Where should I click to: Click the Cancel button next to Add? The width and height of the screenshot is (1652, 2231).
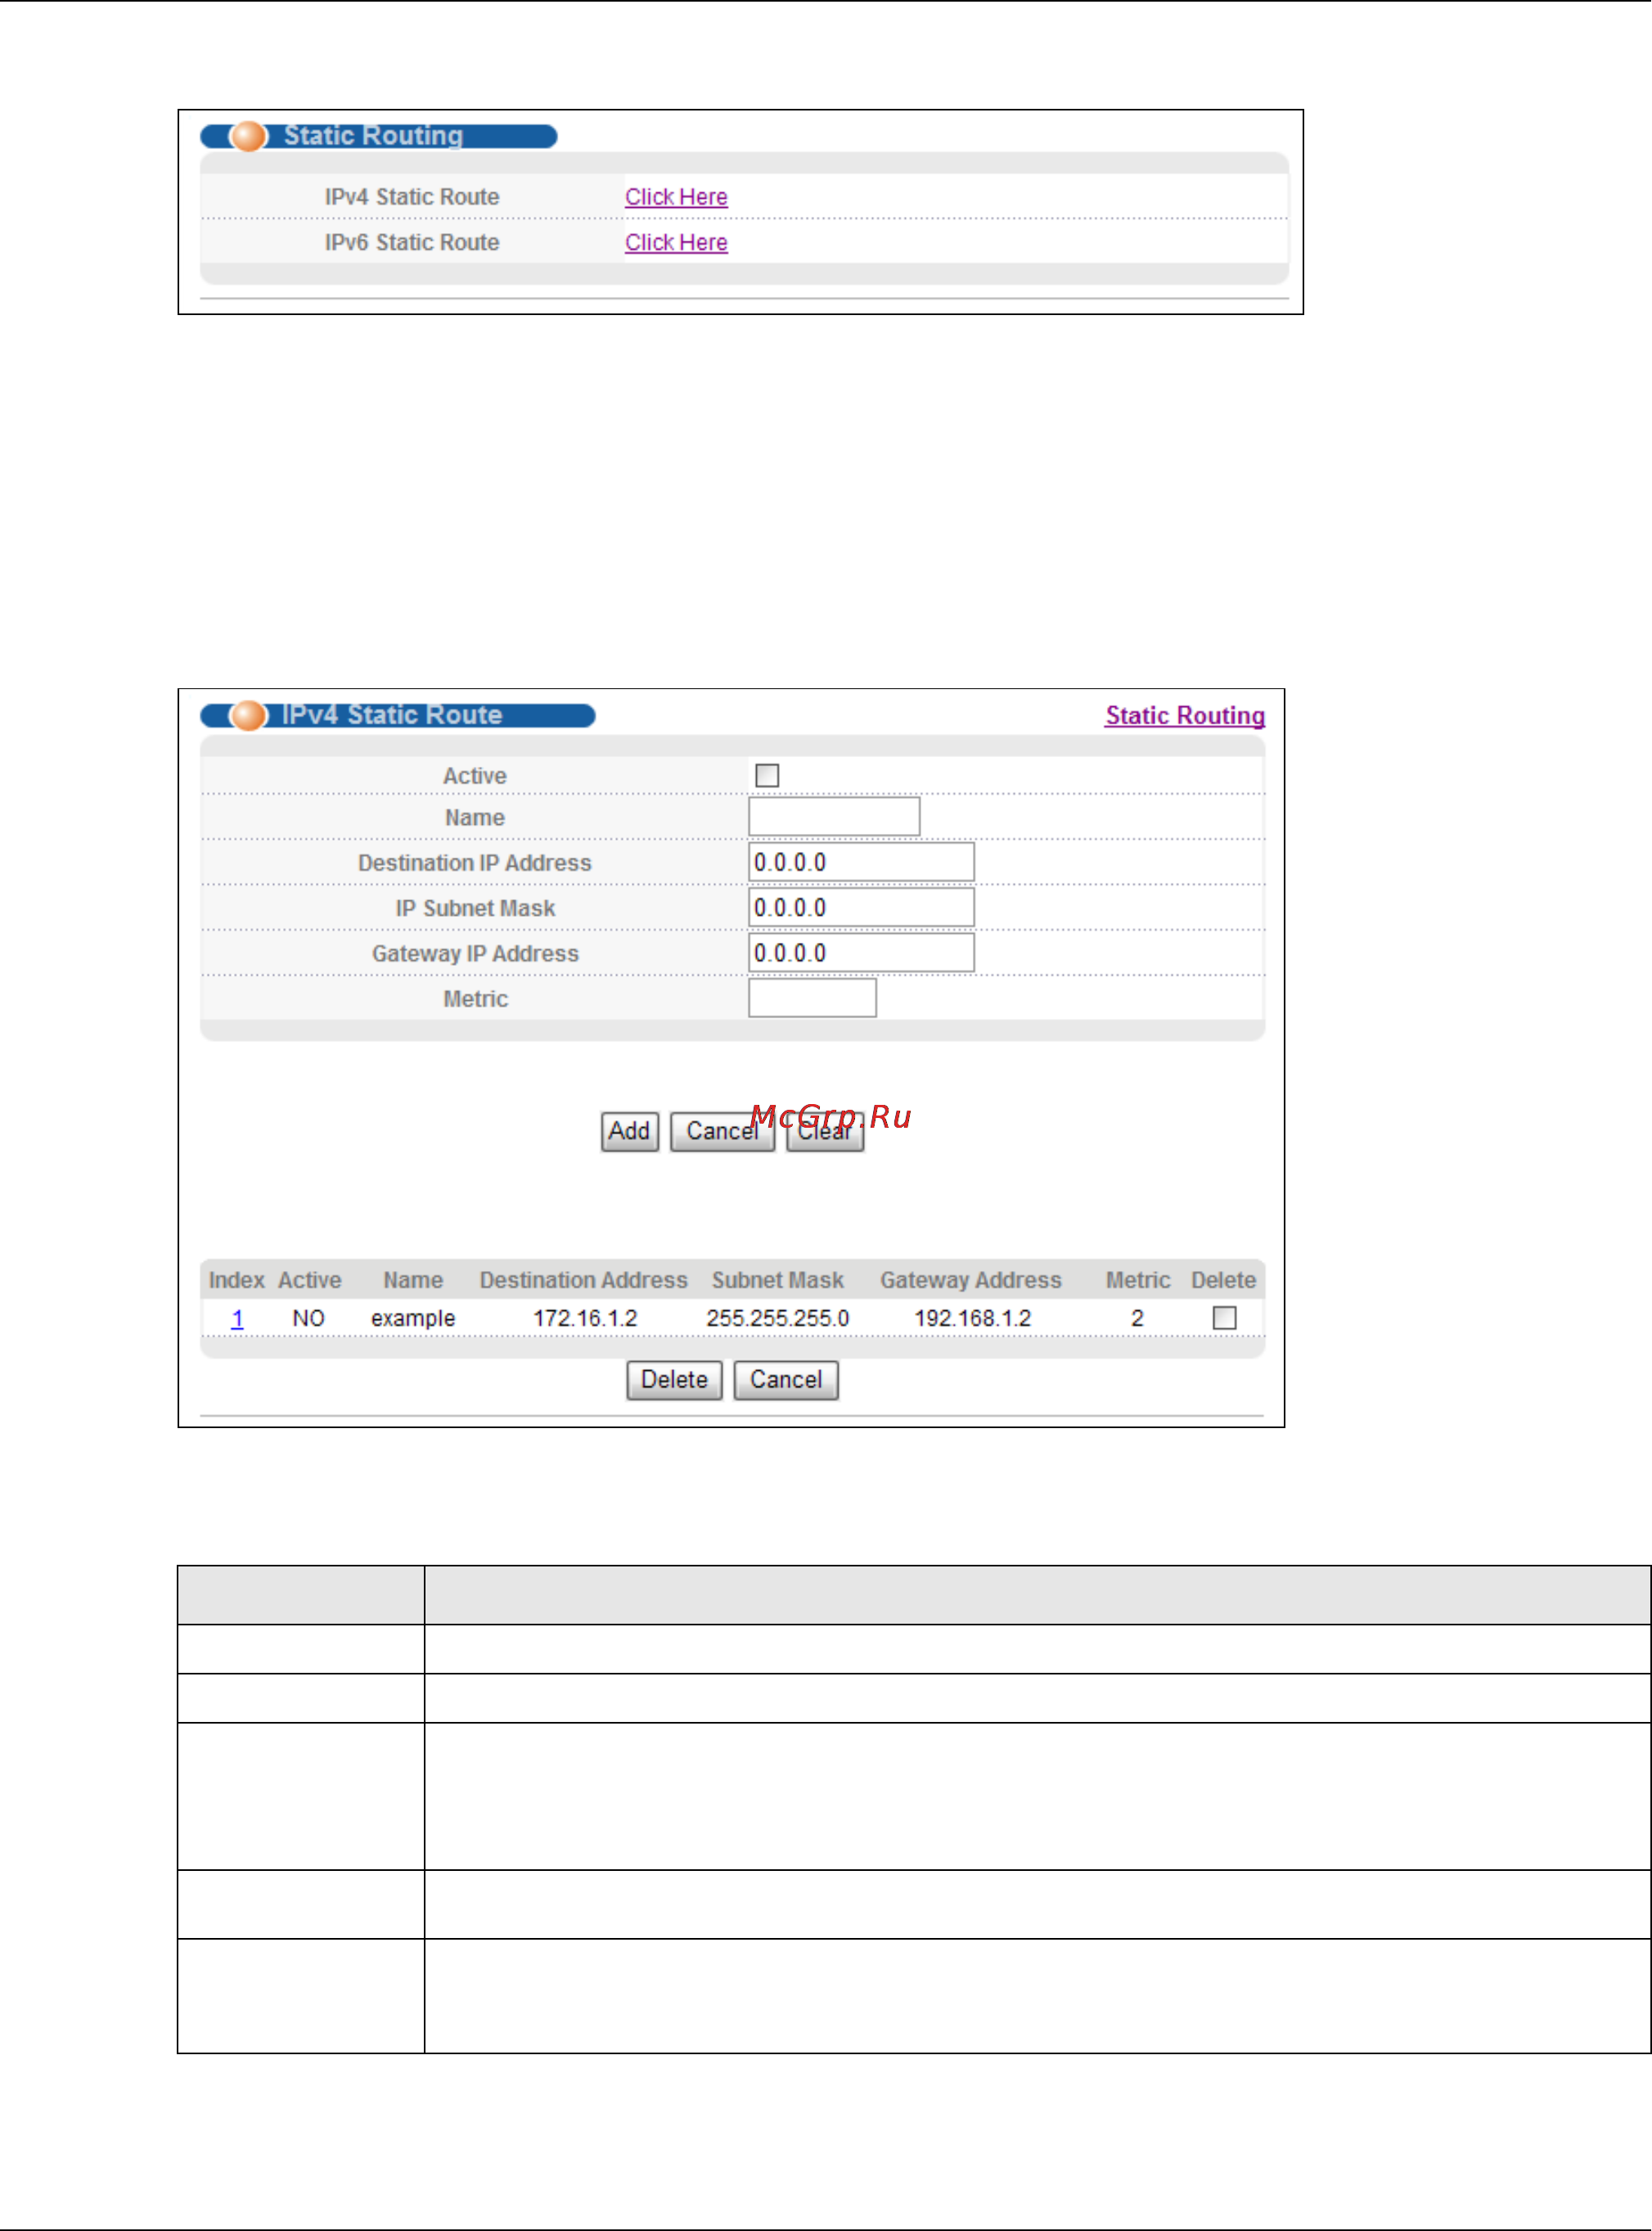coord(722,1131)
